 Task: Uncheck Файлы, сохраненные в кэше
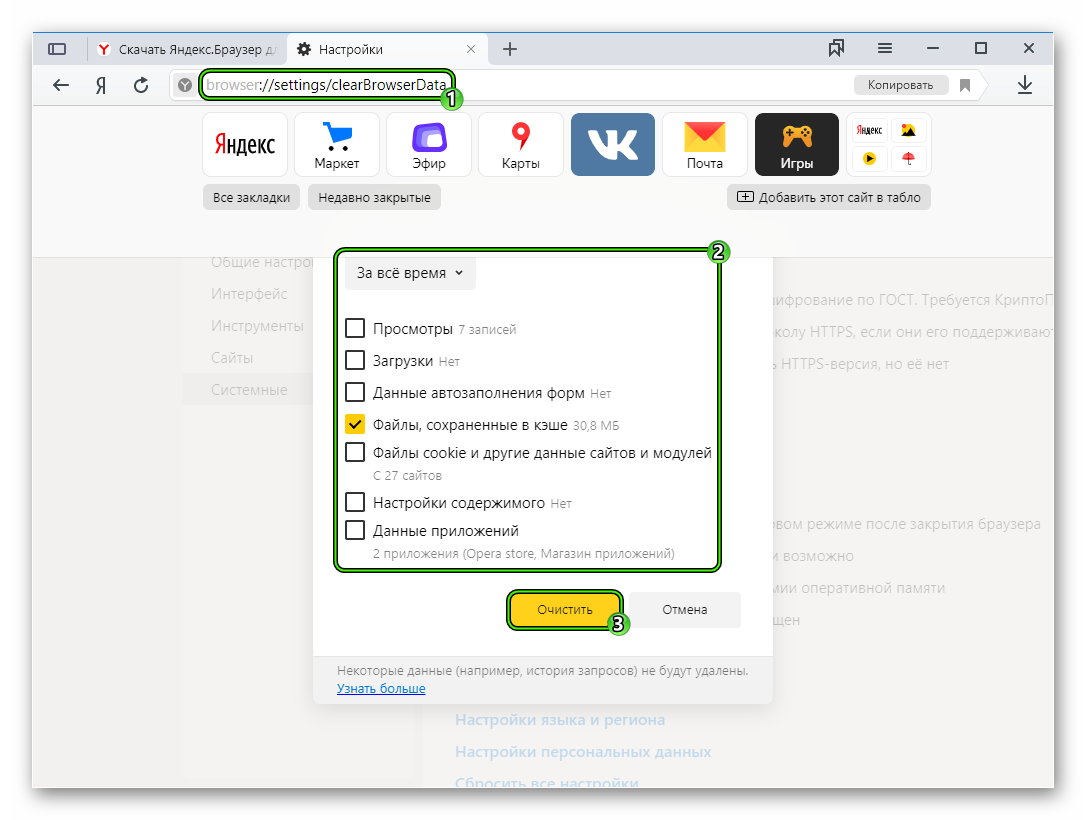tap(355, 424)
